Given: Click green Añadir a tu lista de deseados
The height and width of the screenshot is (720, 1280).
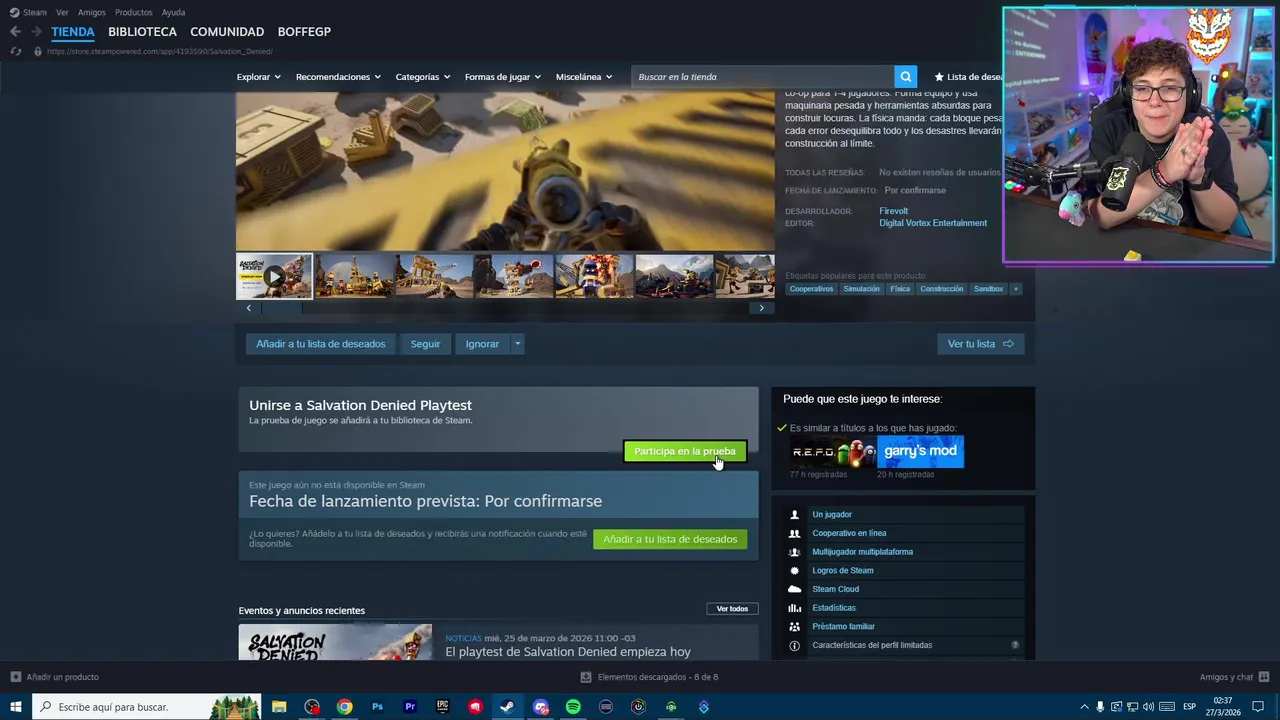Looking at the screenshot, I should pos(670,539).
